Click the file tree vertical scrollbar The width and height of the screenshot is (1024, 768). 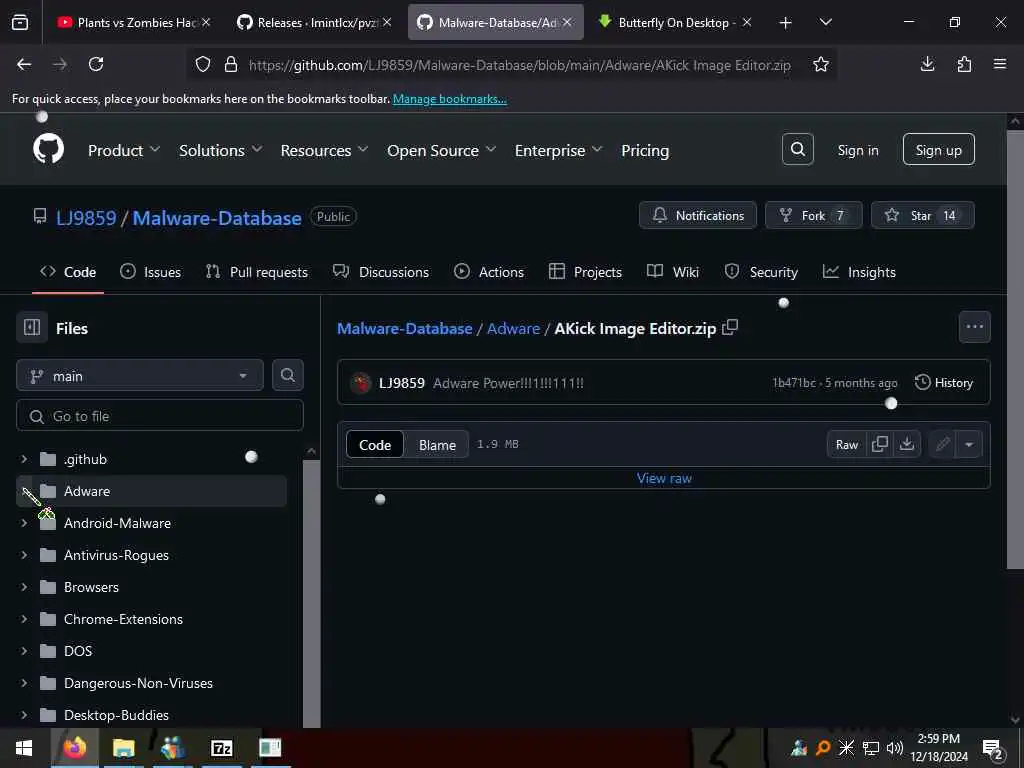click(x=312, y=592)
